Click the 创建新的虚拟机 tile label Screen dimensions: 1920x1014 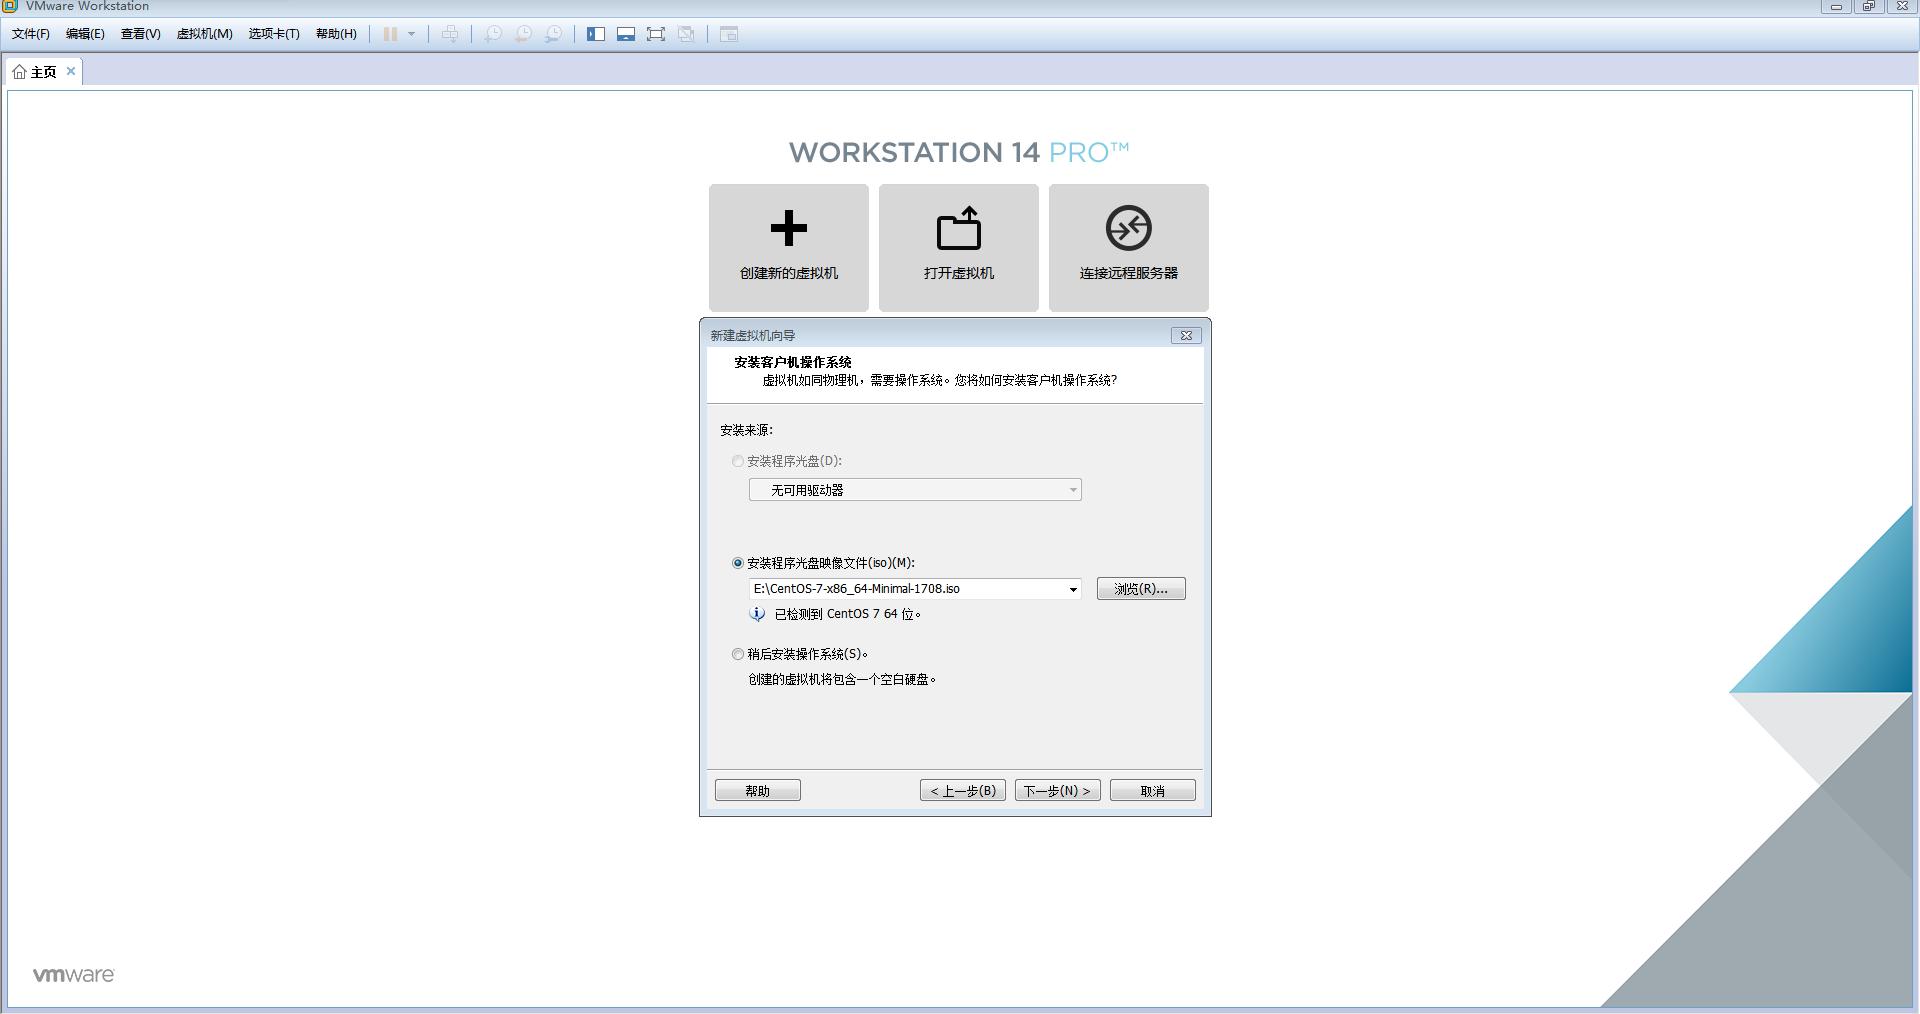click(x=789, y=273)
